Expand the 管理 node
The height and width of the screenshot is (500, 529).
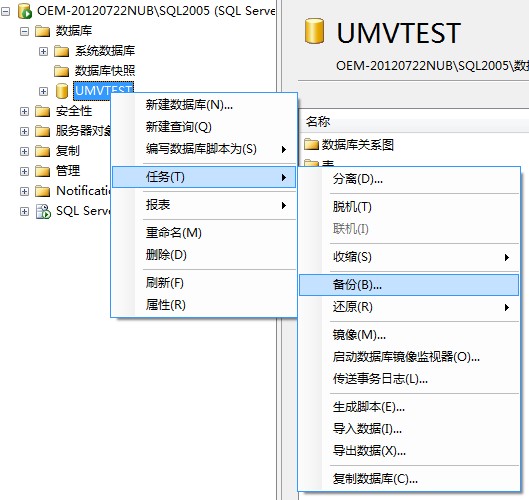pyautogui.click(x=24, y=171)
